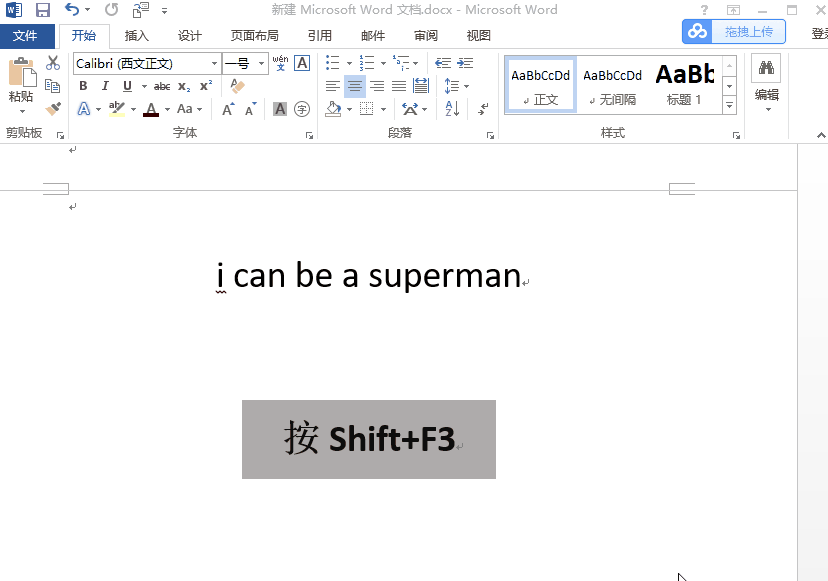Viewport: 828px width, 581px height.
Task: Toggle Italic formatting
Action: 105,86
